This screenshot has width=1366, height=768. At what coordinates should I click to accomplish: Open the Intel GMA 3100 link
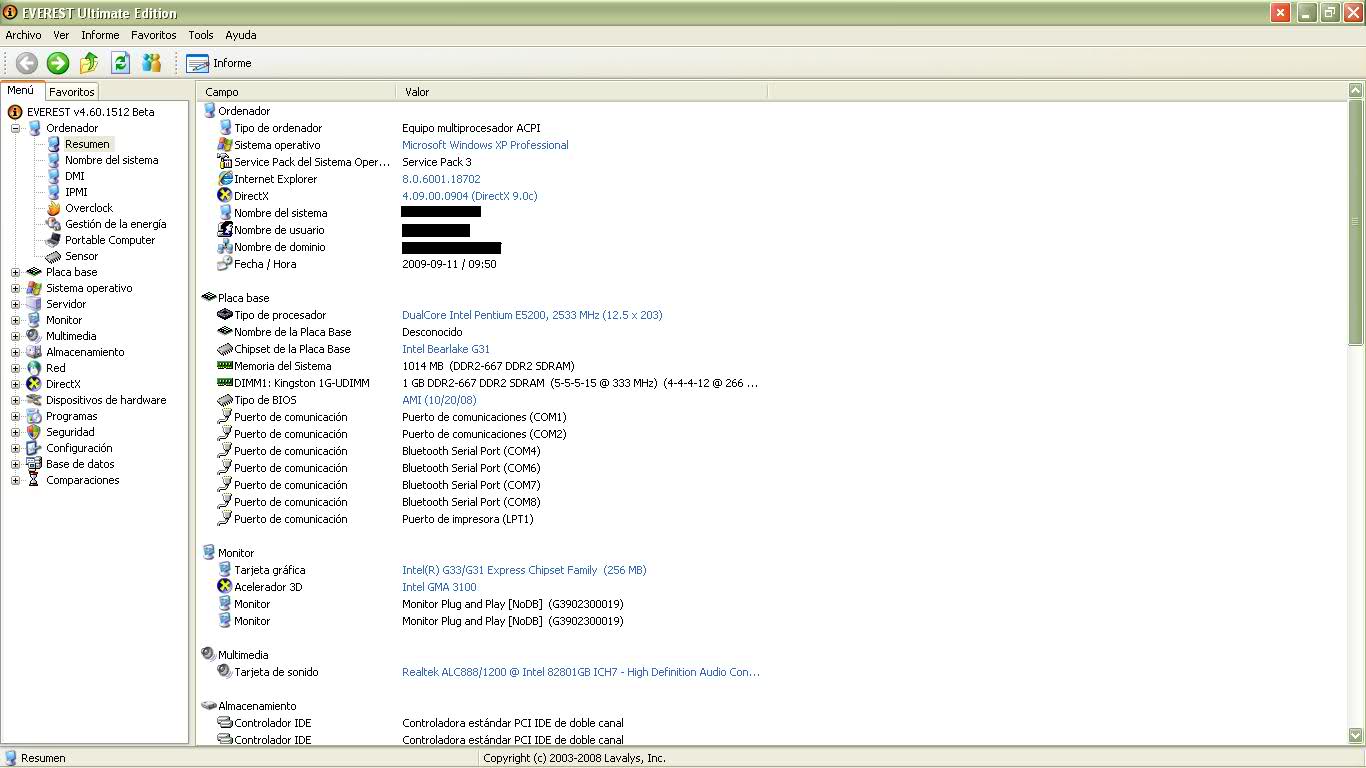click(x=439, y=587)
